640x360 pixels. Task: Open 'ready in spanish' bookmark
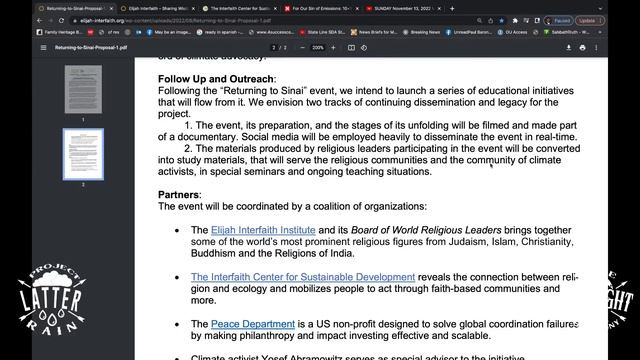click(220, 32)
